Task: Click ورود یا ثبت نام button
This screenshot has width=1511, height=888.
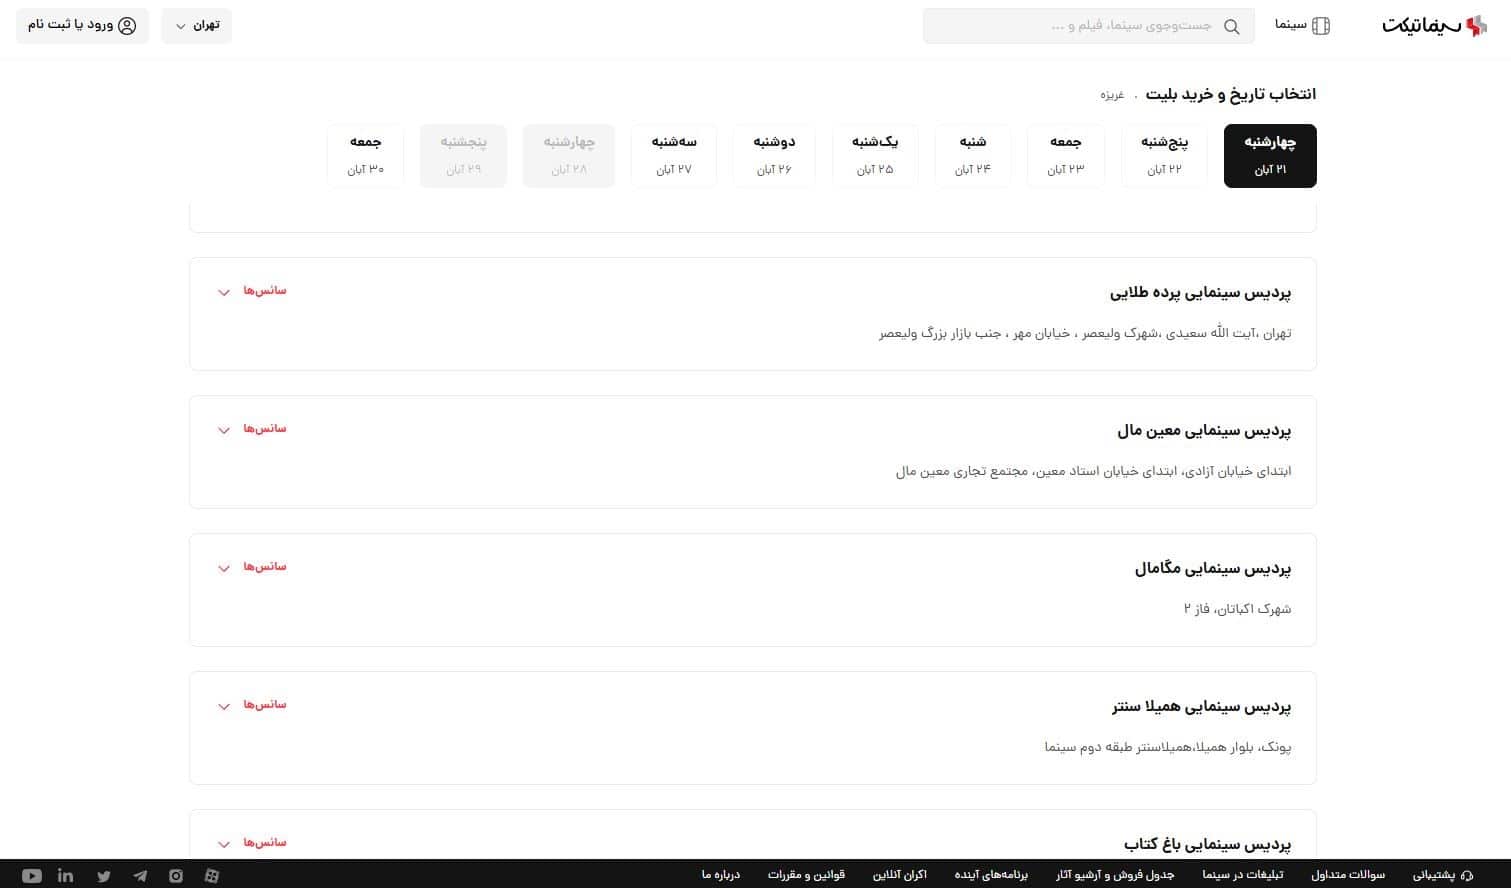Action: [82, 25]
